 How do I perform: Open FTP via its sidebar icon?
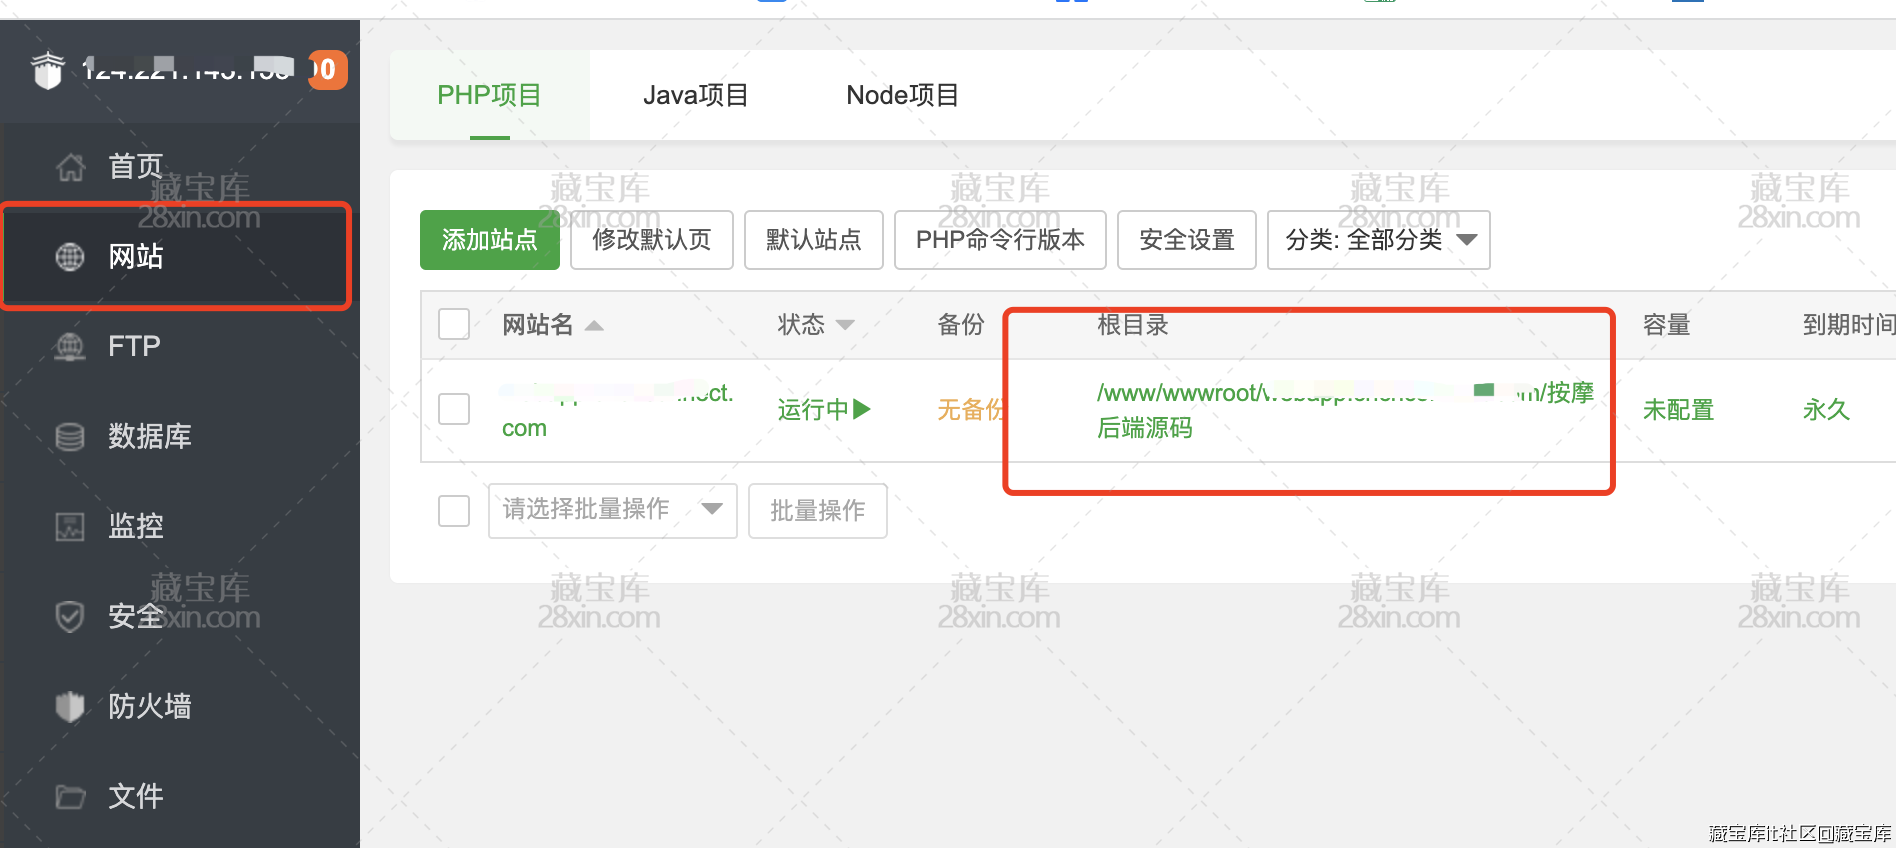pyautogui.click(x=70, y=347)
